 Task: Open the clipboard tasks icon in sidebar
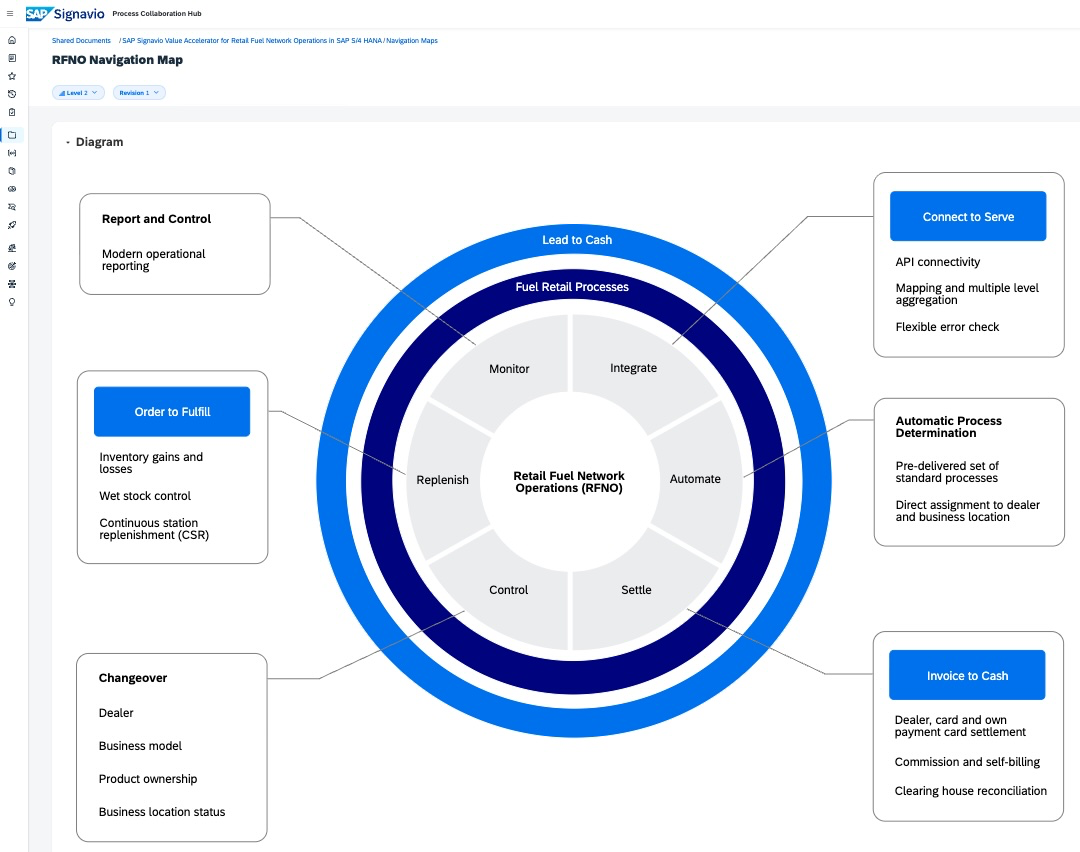tap(12, 112)
